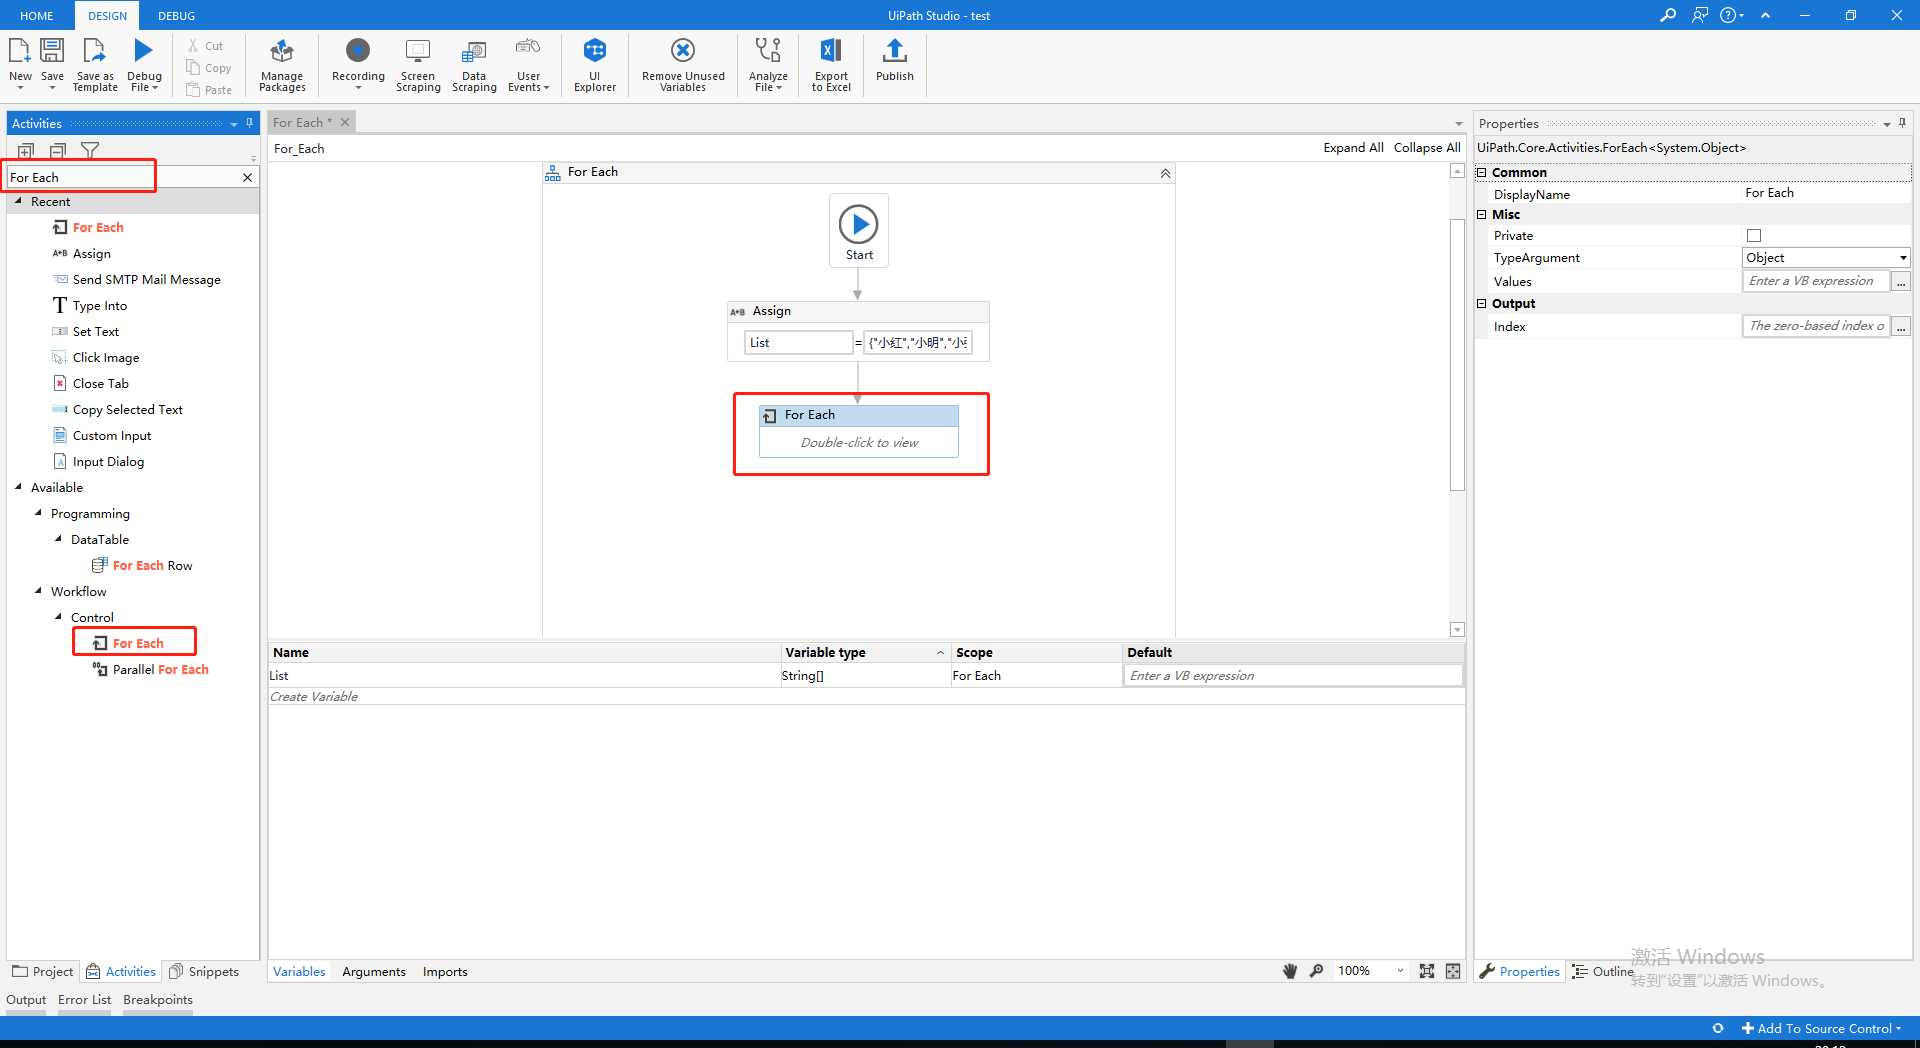This screenshot has height=1048, width=1920.
Task: Click Values expression field
Action: tap(1815, 281)
